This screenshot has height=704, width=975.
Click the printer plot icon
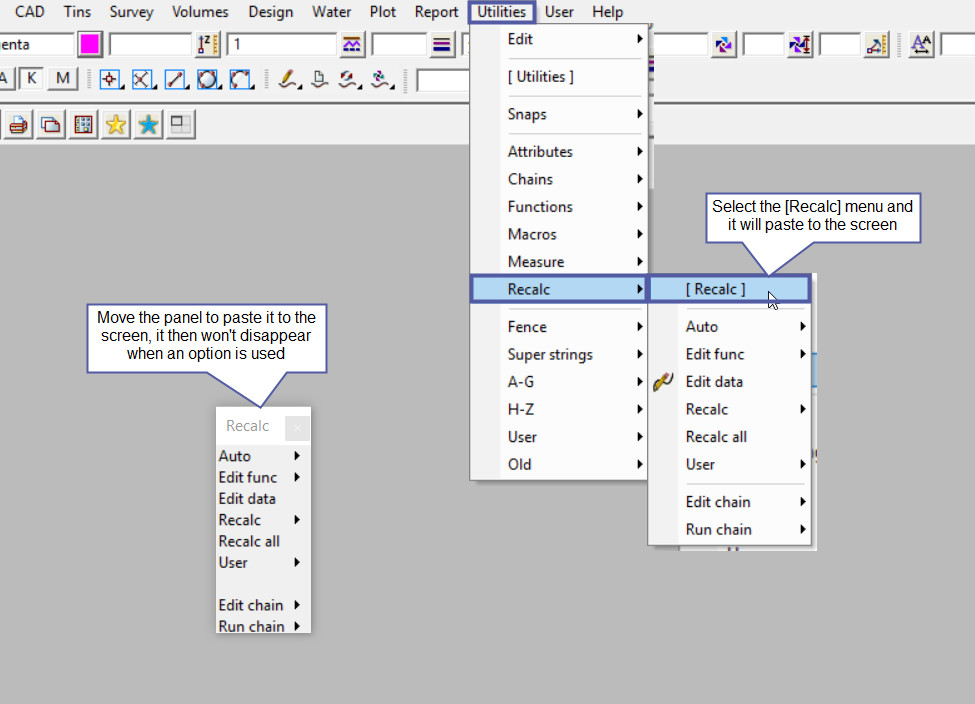(19, 125)
